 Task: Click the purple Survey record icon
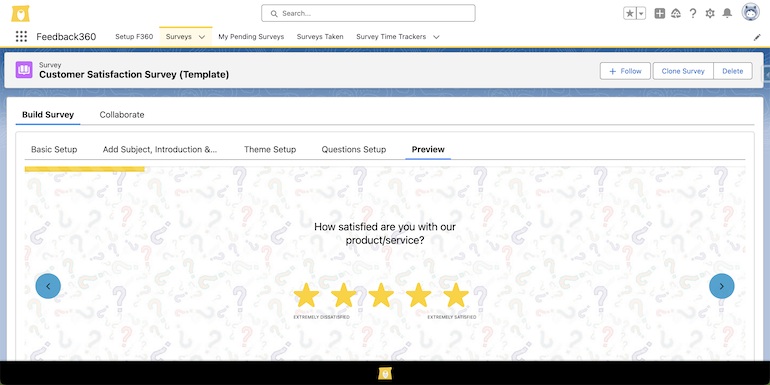[x=24, y=70]
